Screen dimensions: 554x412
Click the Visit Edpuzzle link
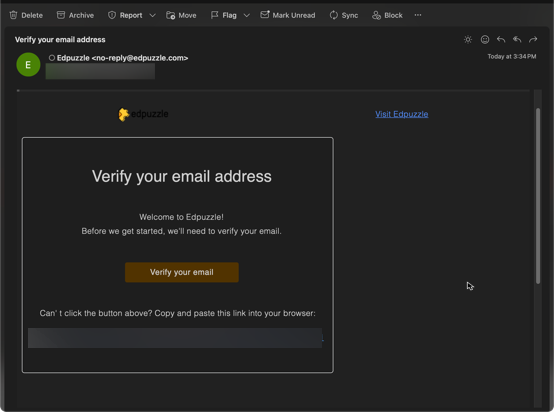(x=402, y=114)
